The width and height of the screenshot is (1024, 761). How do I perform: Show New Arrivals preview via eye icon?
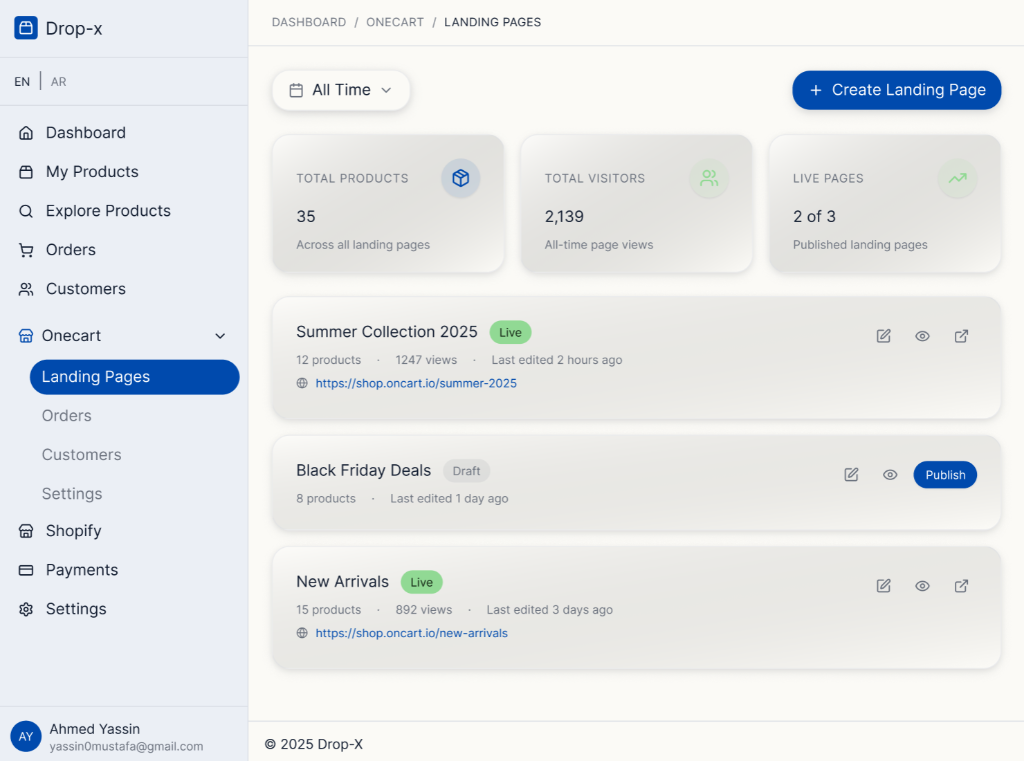(922, 586)
